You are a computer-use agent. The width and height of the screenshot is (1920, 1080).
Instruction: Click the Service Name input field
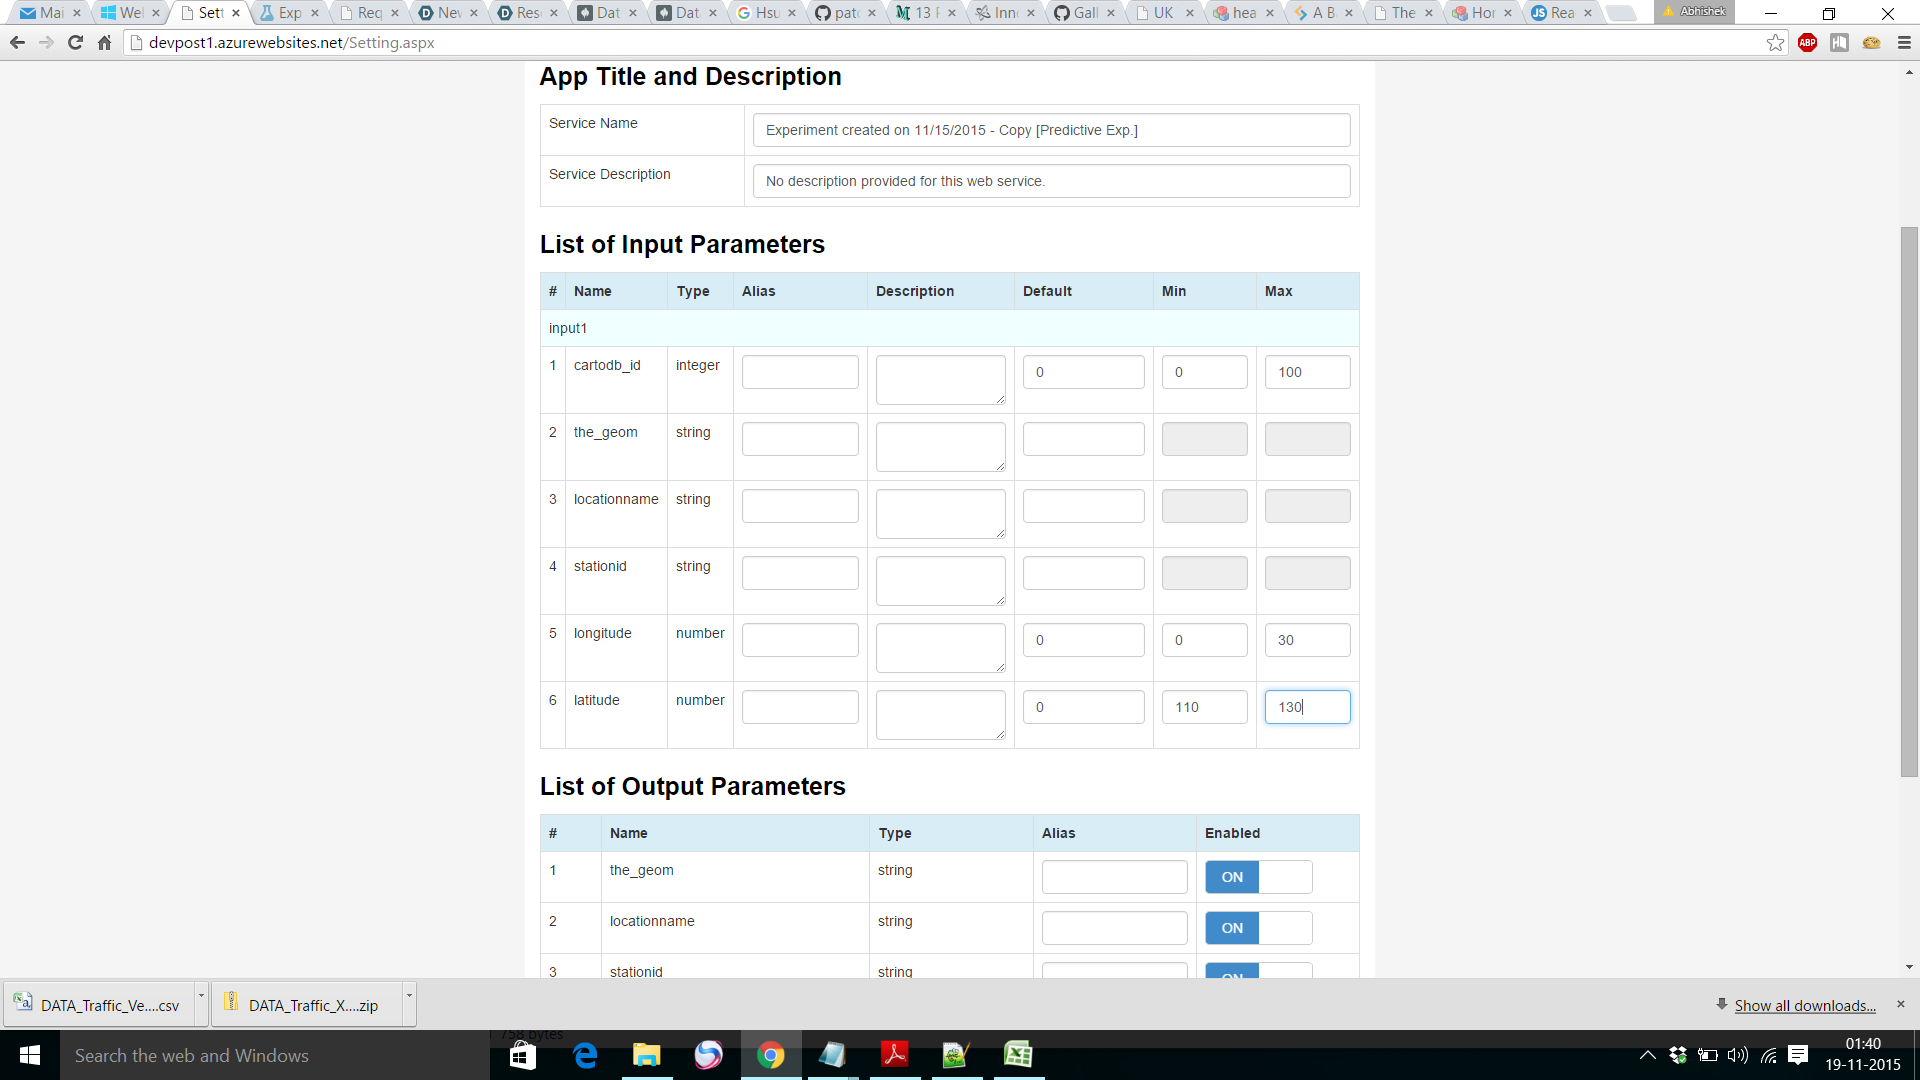tap(1051, 130)
